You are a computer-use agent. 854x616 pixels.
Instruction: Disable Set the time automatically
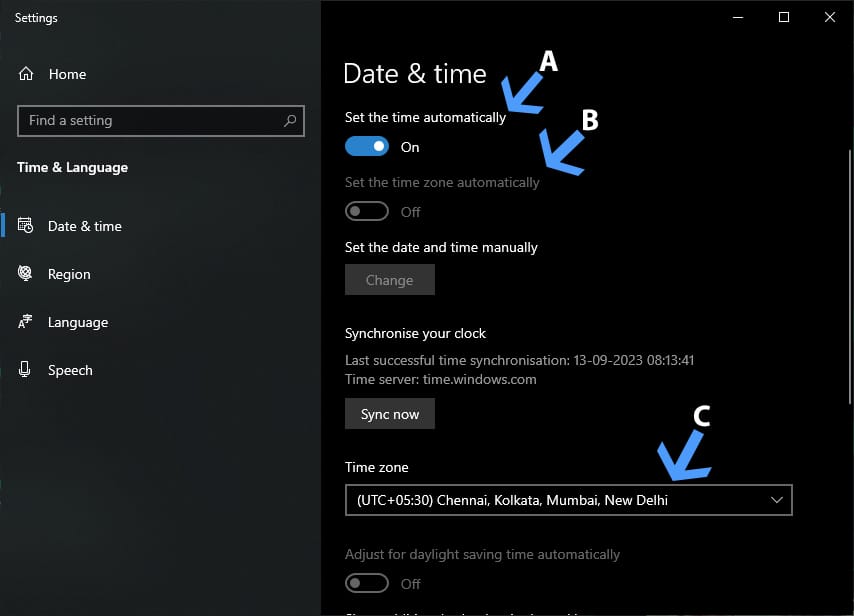click(367, 146)
